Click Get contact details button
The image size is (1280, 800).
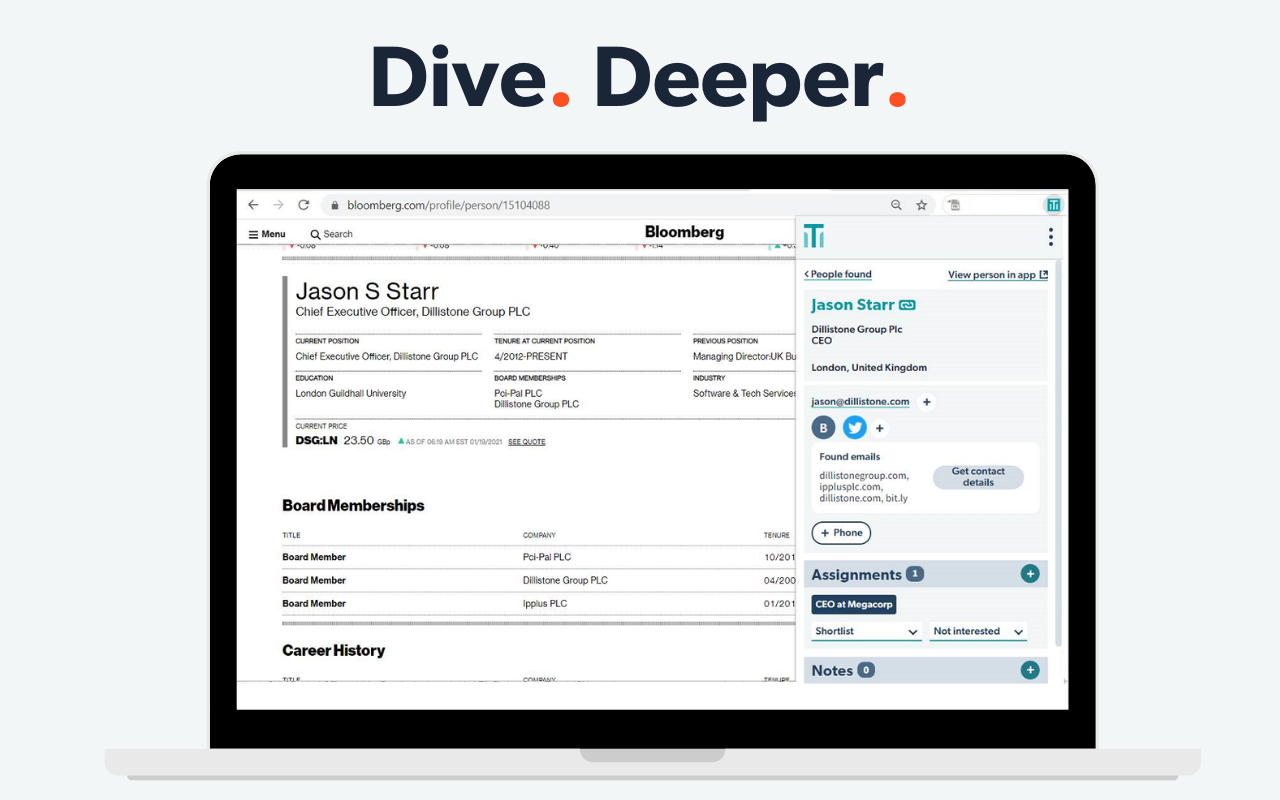click(978, 477)
